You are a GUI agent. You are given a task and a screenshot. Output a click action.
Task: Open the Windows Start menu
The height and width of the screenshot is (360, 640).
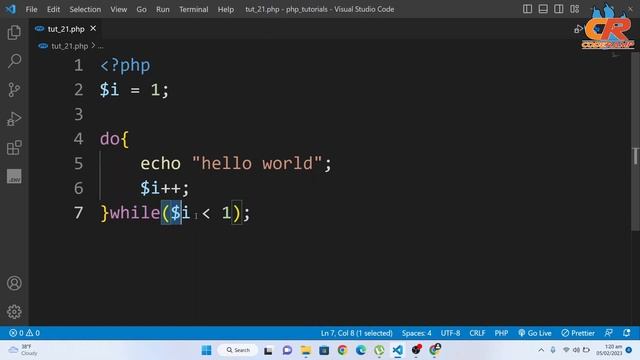pyautogui.click(x=207, y=350)
